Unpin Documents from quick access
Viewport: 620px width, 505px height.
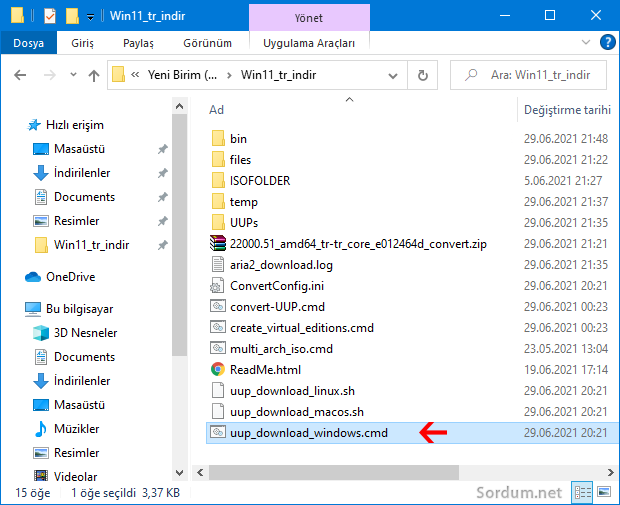(163, 197)
